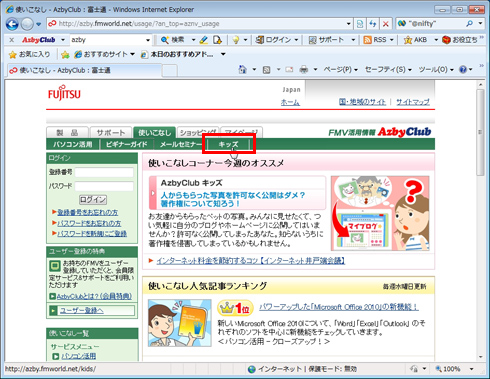Open the Help question mark icon
Viewport: 490px width, 379px height.
463,69
